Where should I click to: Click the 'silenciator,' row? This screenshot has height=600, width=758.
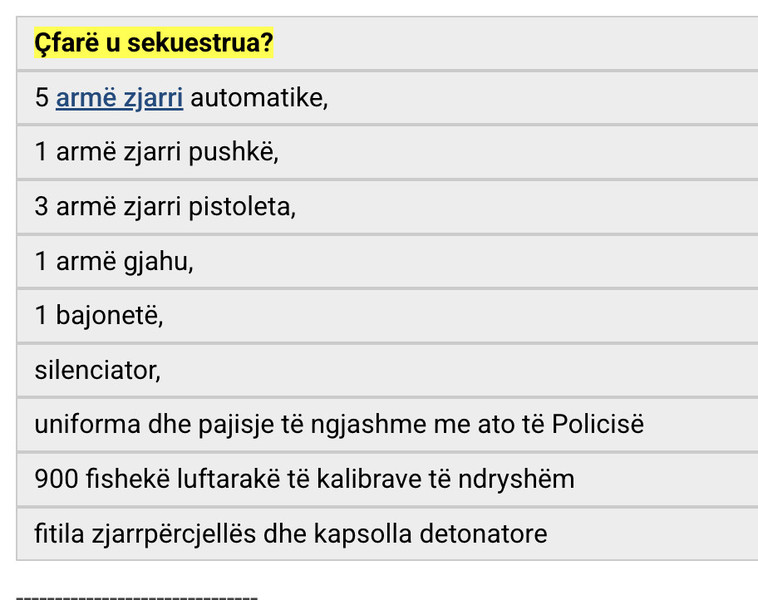coord(387,371)
